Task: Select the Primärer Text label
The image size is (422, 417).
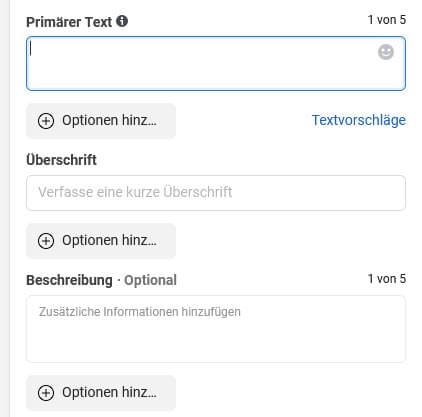Action: pyautogui.click(x=69, y=22)
